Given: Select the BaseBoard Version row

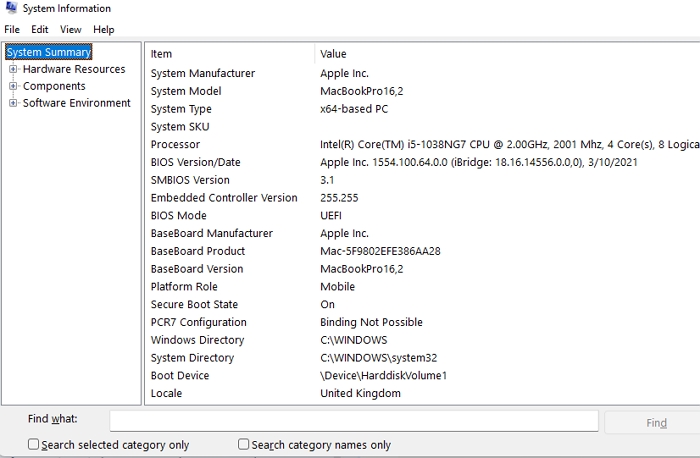Looking at the screenshot, I should tap(423, 269).
